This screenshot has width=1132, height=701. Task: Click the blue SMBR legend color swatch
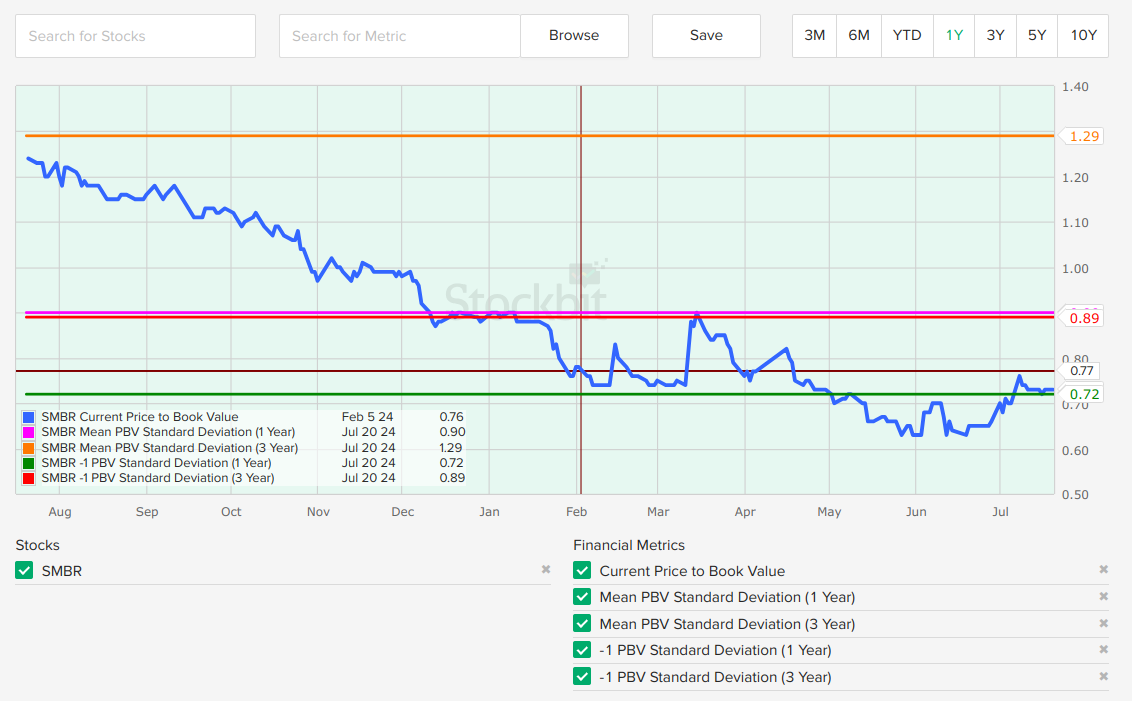[x=28, y=417]
